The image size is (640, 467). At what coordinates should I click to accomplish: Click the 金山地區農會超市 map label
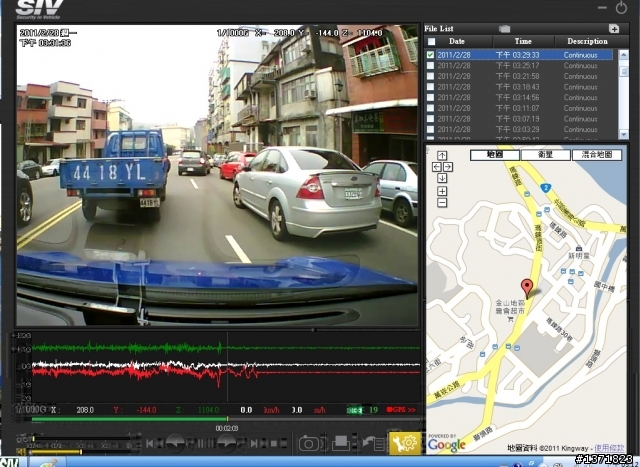pos(510,307)
